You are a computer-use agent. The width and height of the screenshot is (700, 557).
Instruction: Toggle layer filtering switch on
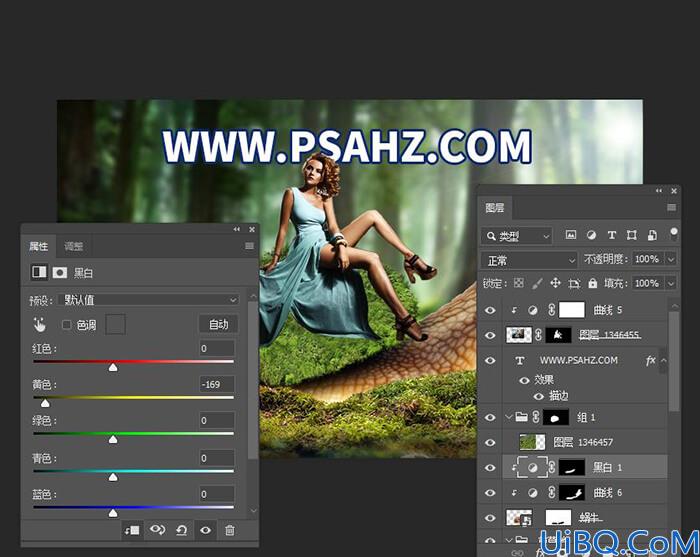[x=674, y=234]
